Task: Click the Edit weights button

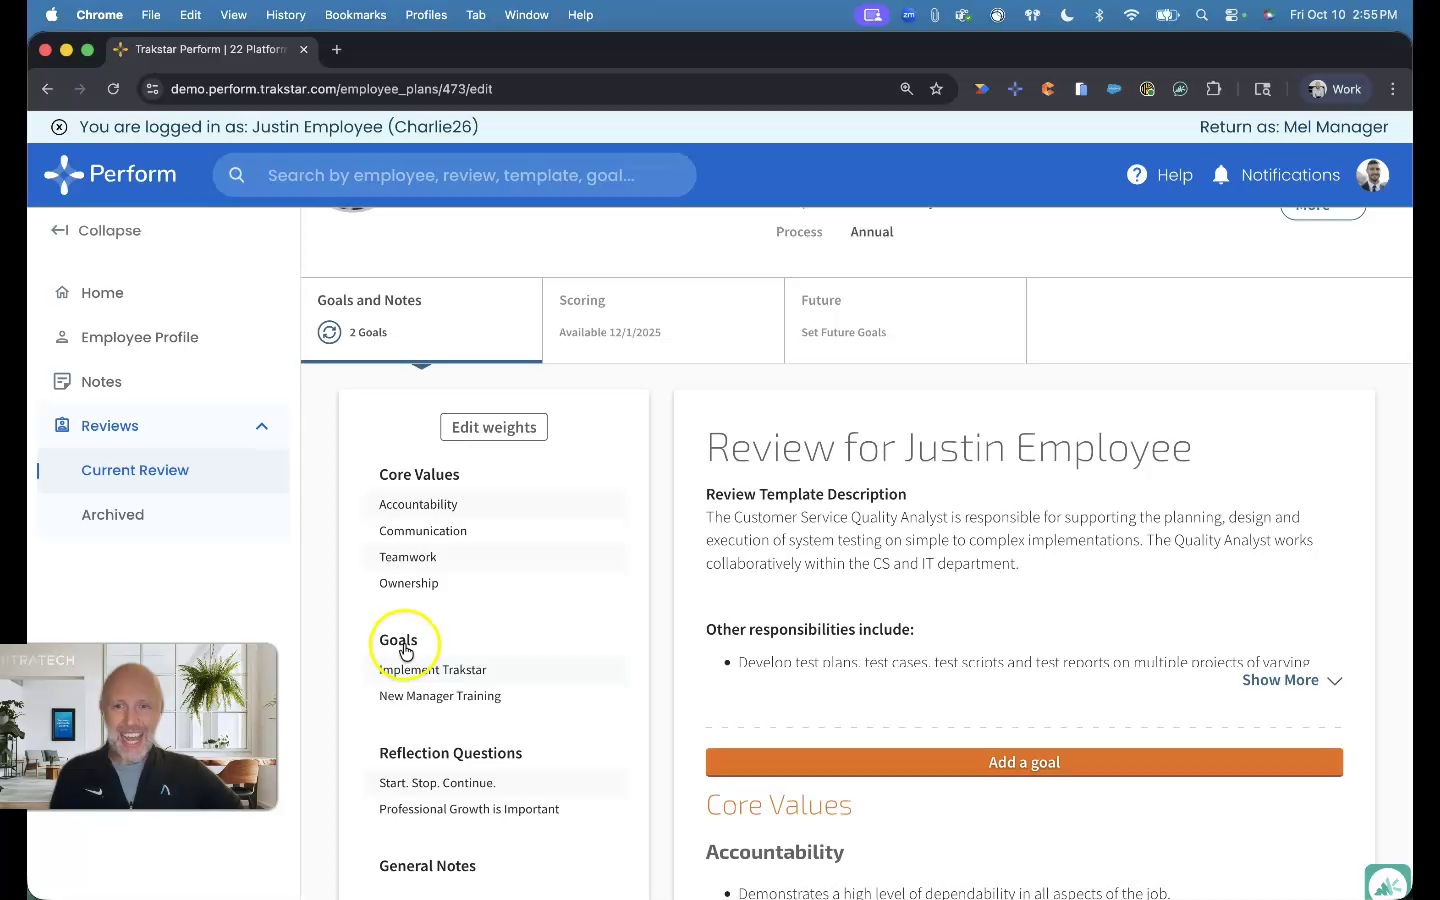Action: tap(494, 427)
